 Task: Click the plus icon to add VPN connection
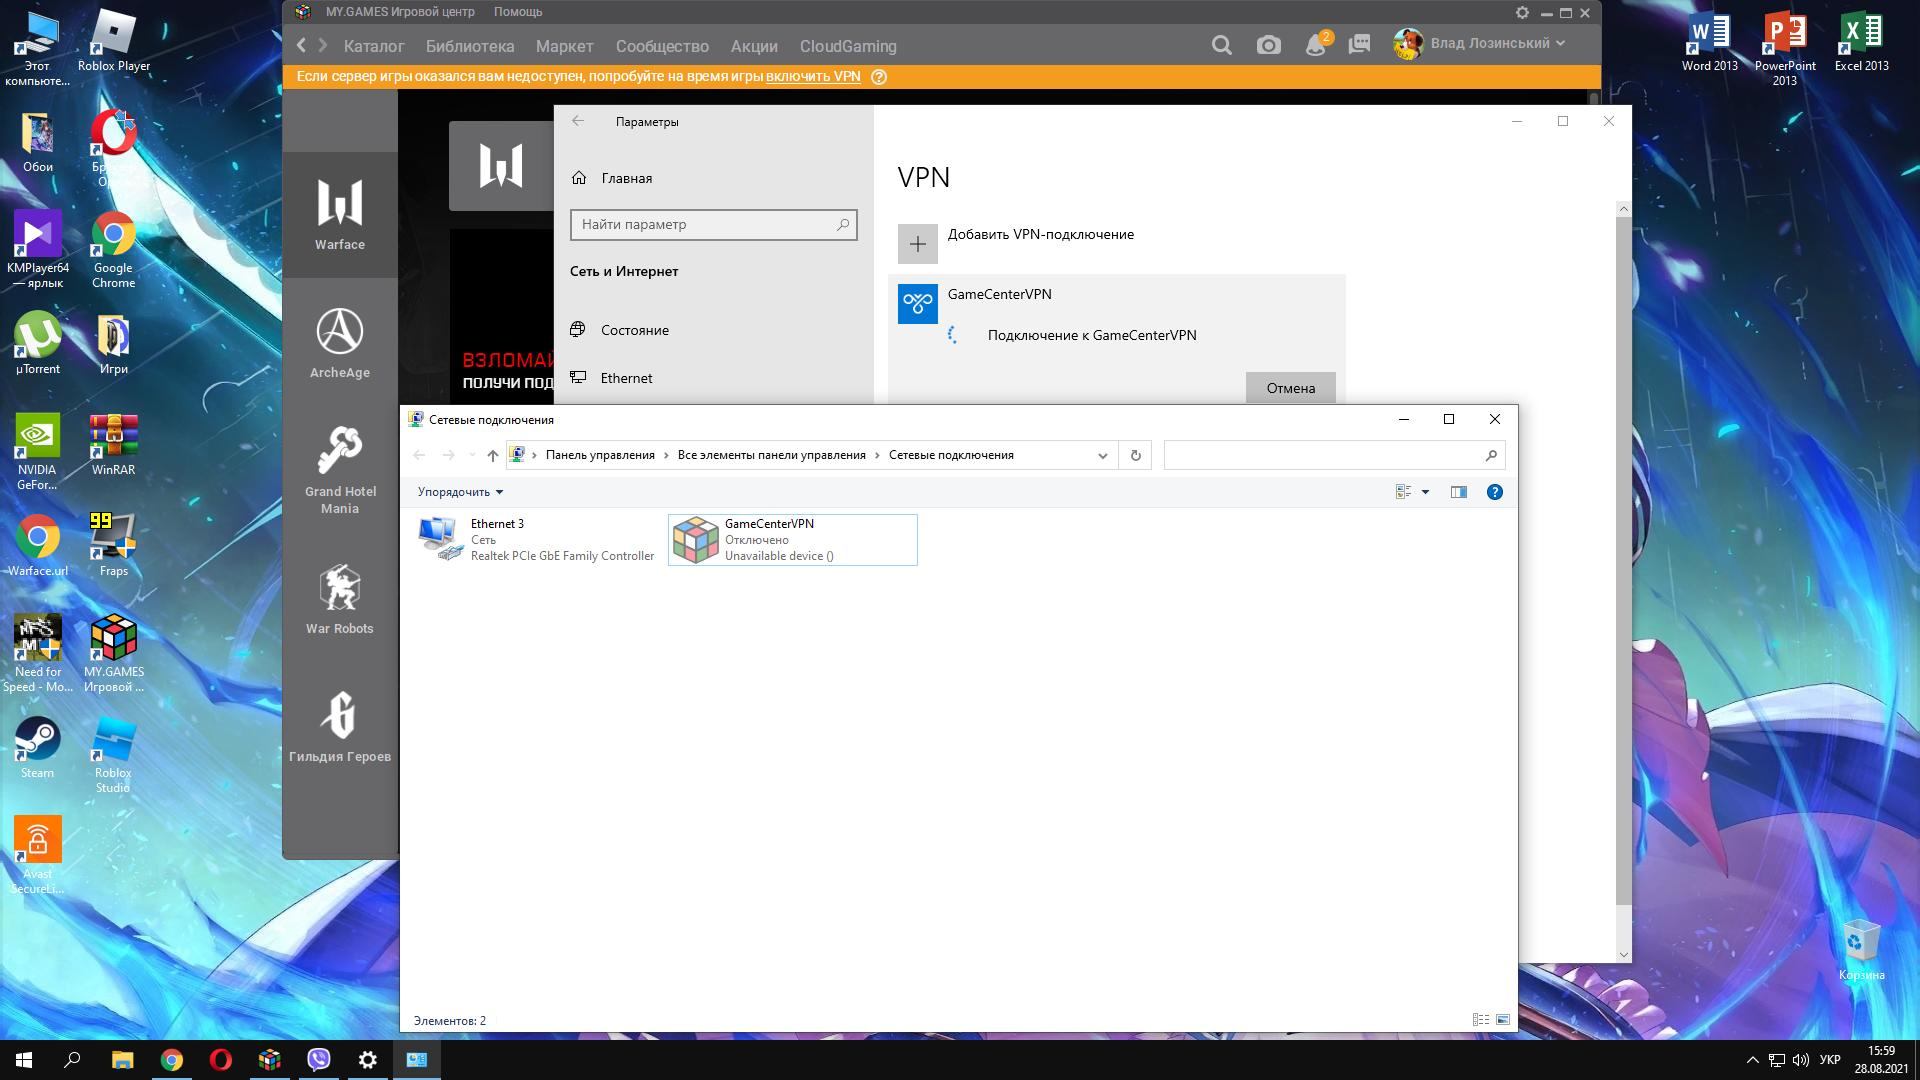click(917, 244)
